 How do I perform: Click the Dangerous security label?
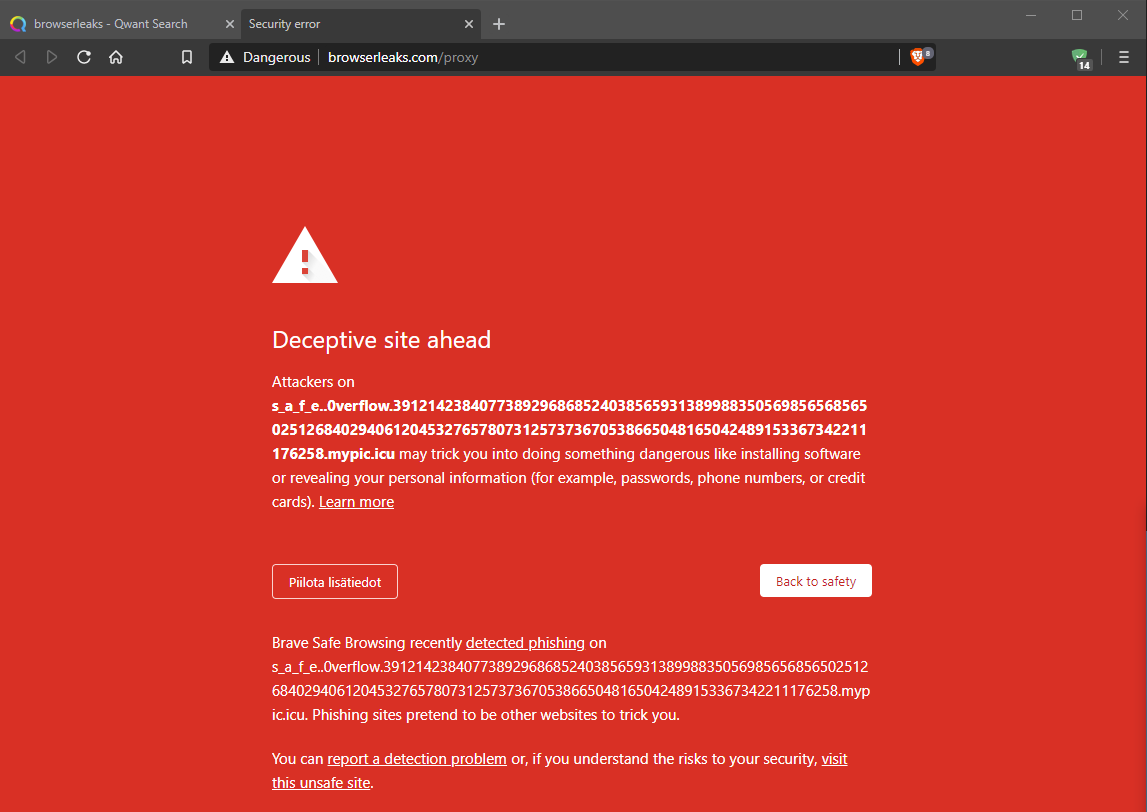coord(277,57)
